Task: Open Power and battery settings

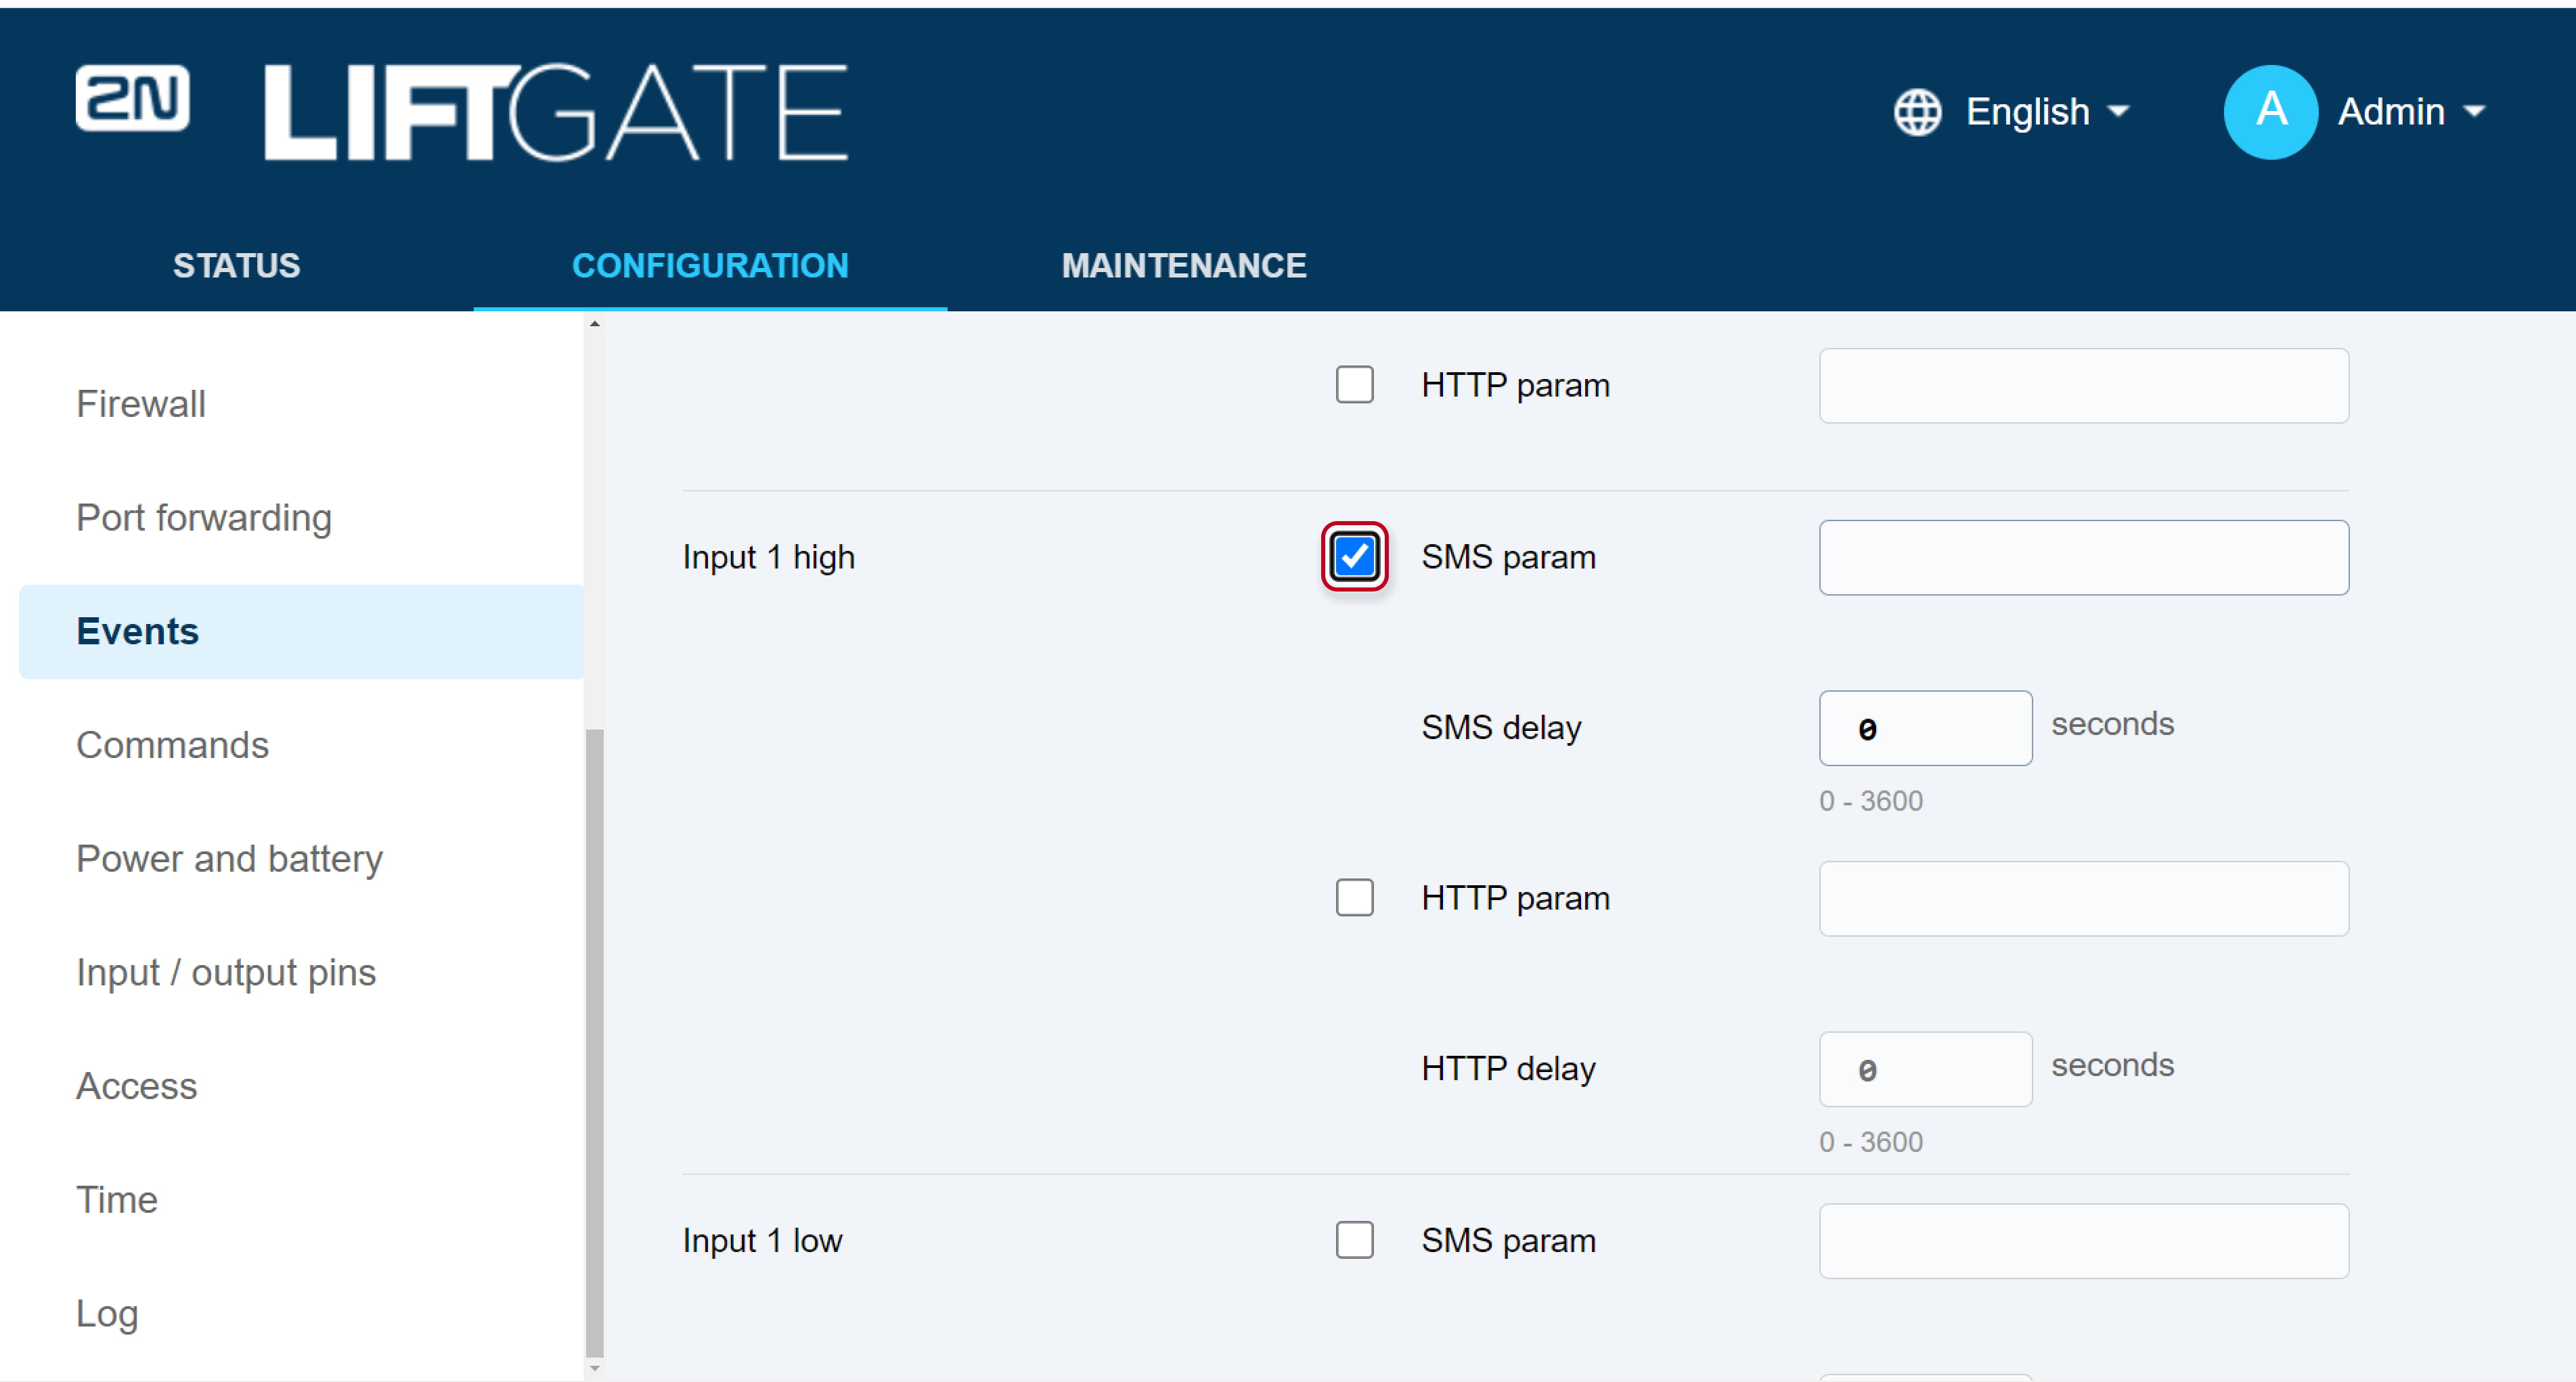Action: (230, 859)
